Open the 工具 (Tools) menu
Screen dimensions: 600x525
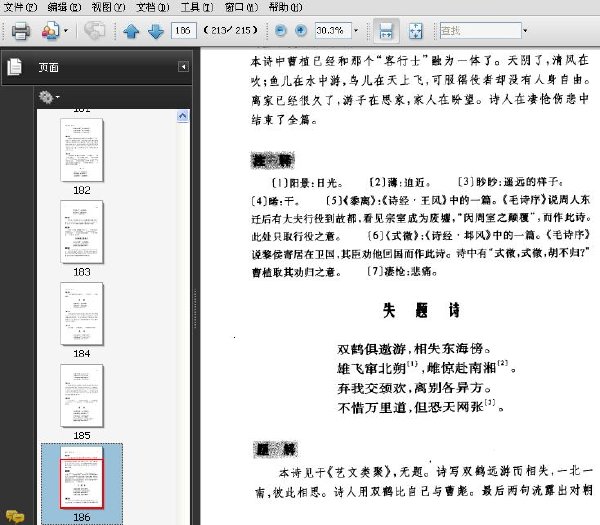pyautogui.click(x=197, y=7)
